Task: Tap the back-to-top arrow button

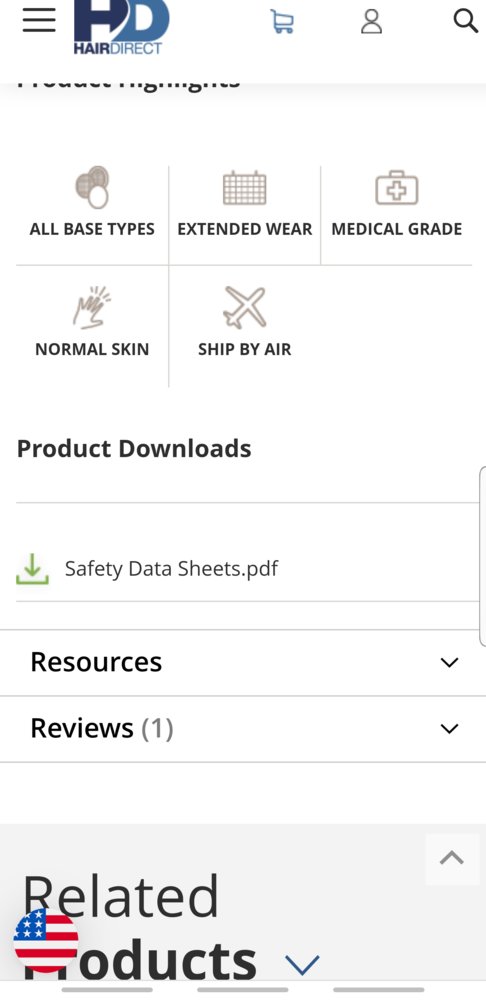Action: [452, 859]
